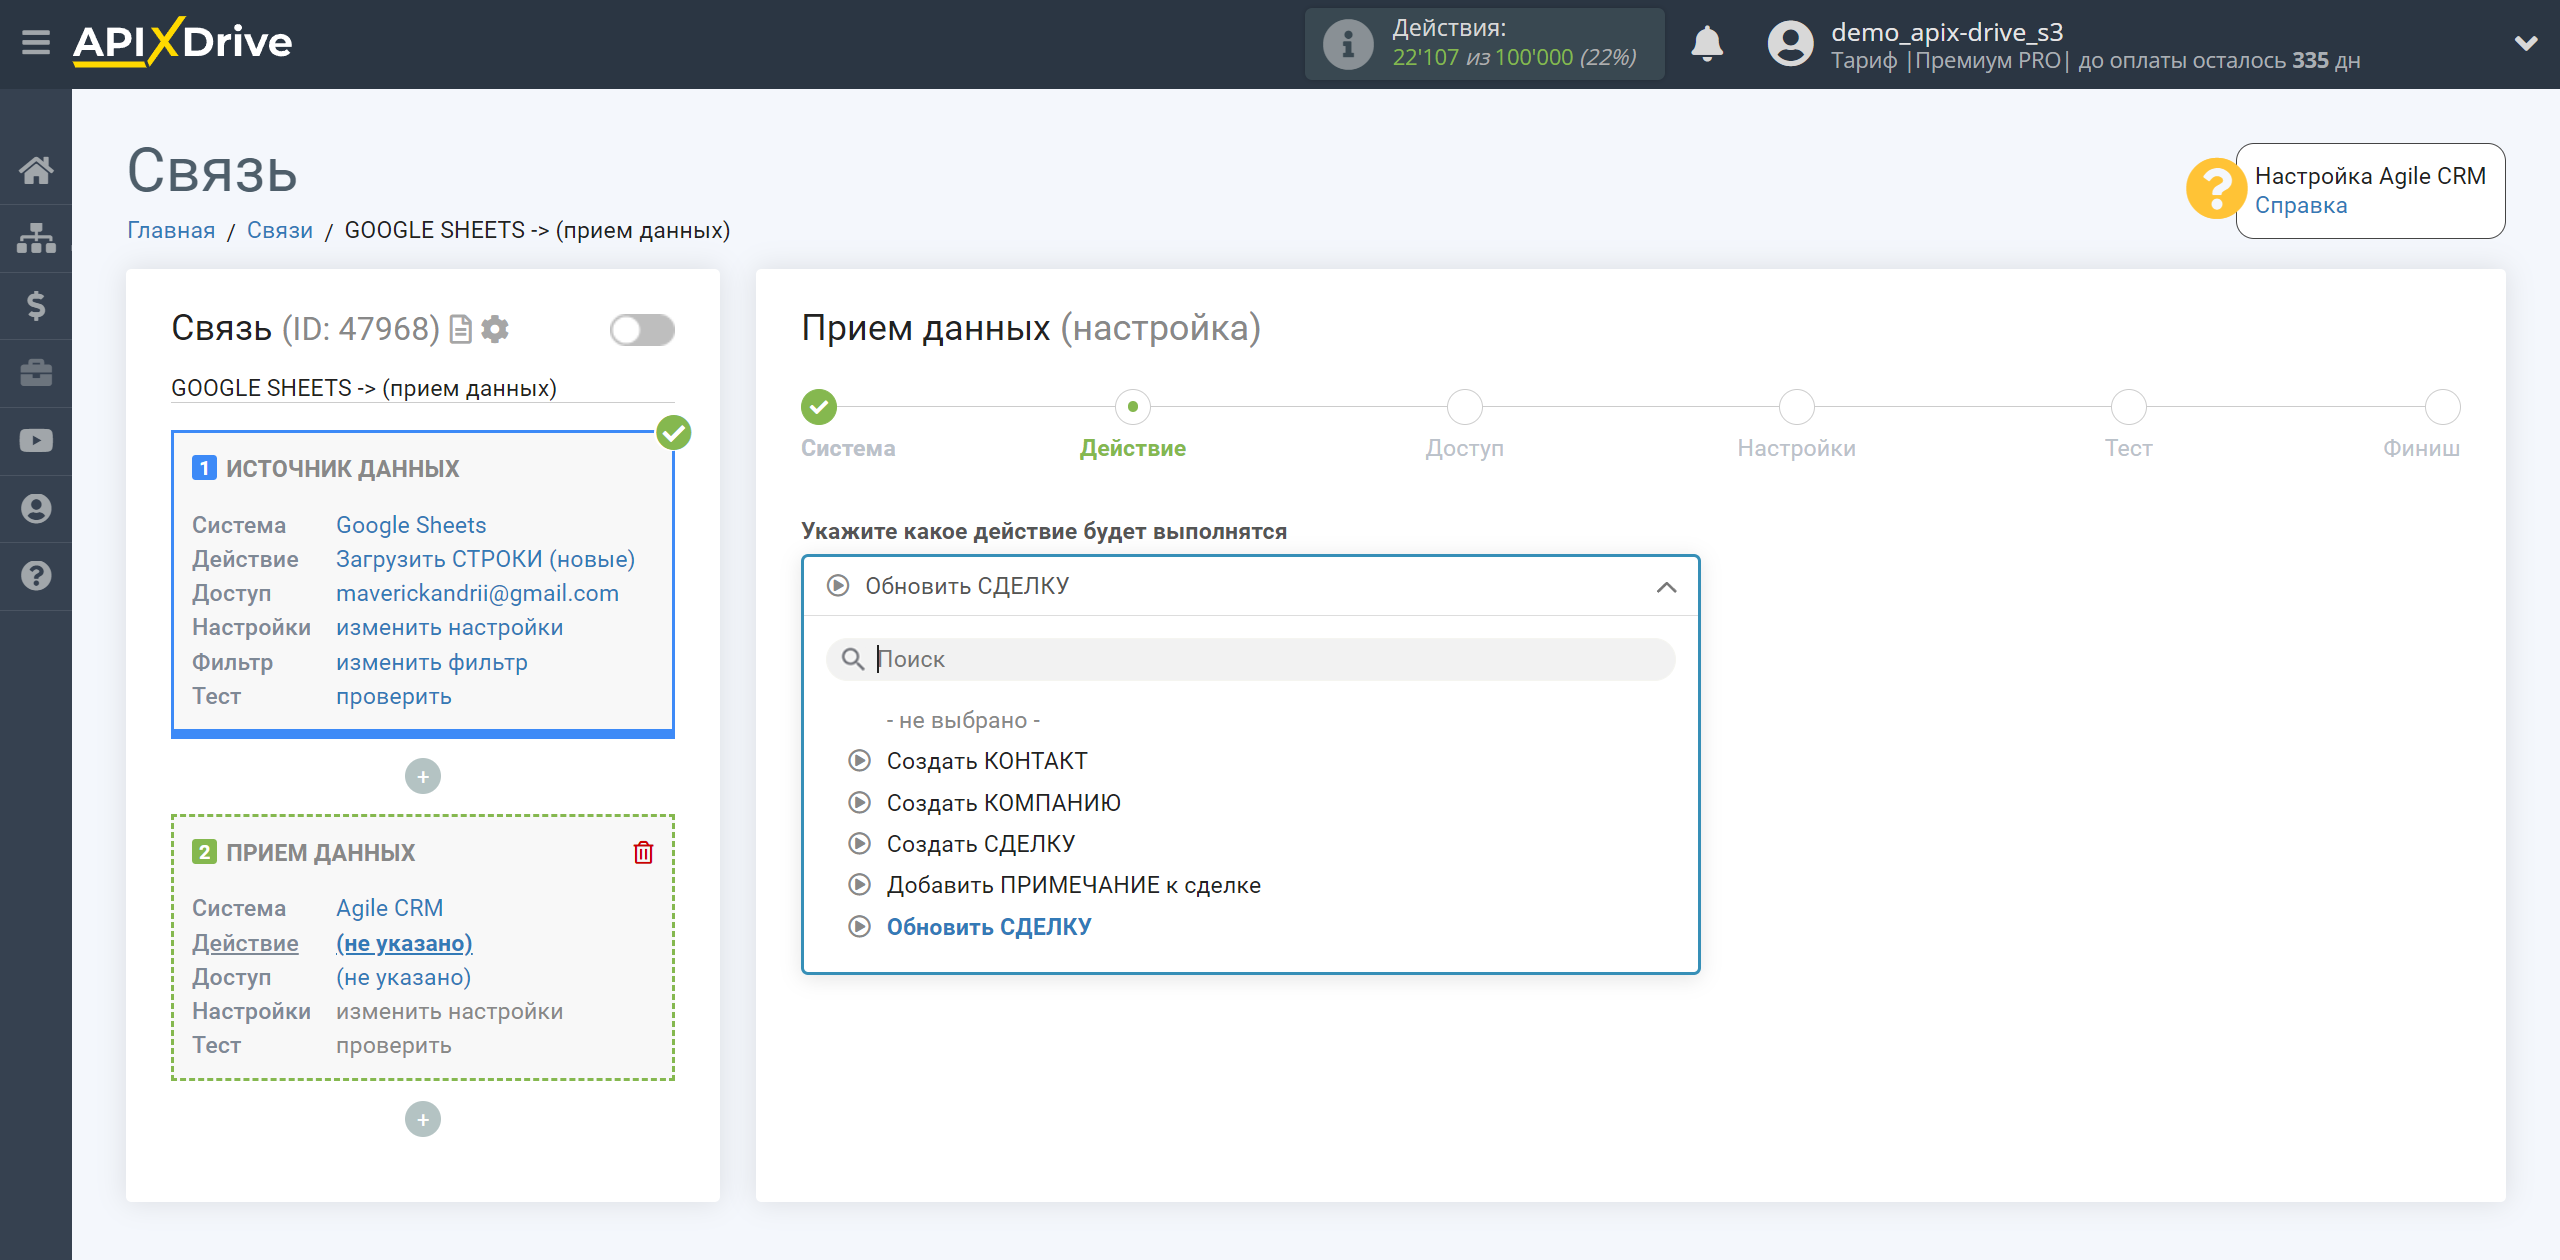
Task: Click source проверить test link
Action: click(394, 696)
